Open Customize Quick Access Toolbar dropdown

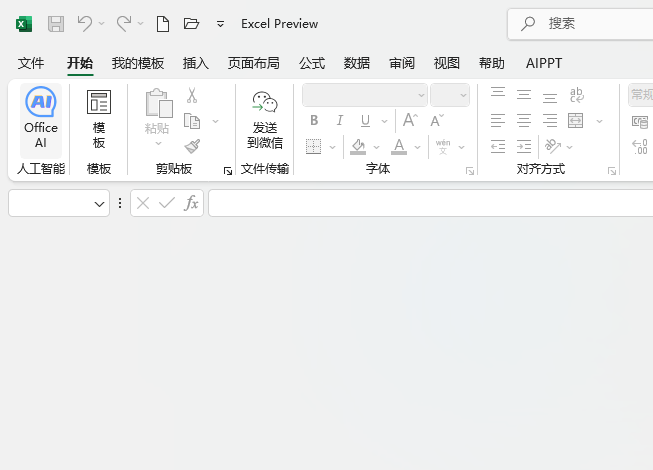[220, 24]
